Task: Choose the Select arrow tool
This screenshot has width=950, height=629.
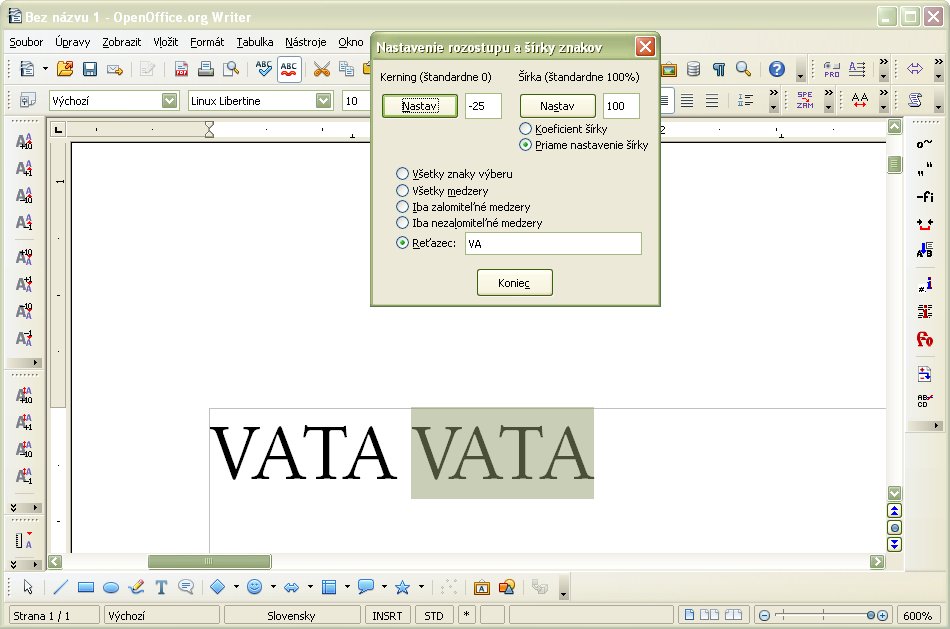Action: pyautogui.click(x=28, y=587)
